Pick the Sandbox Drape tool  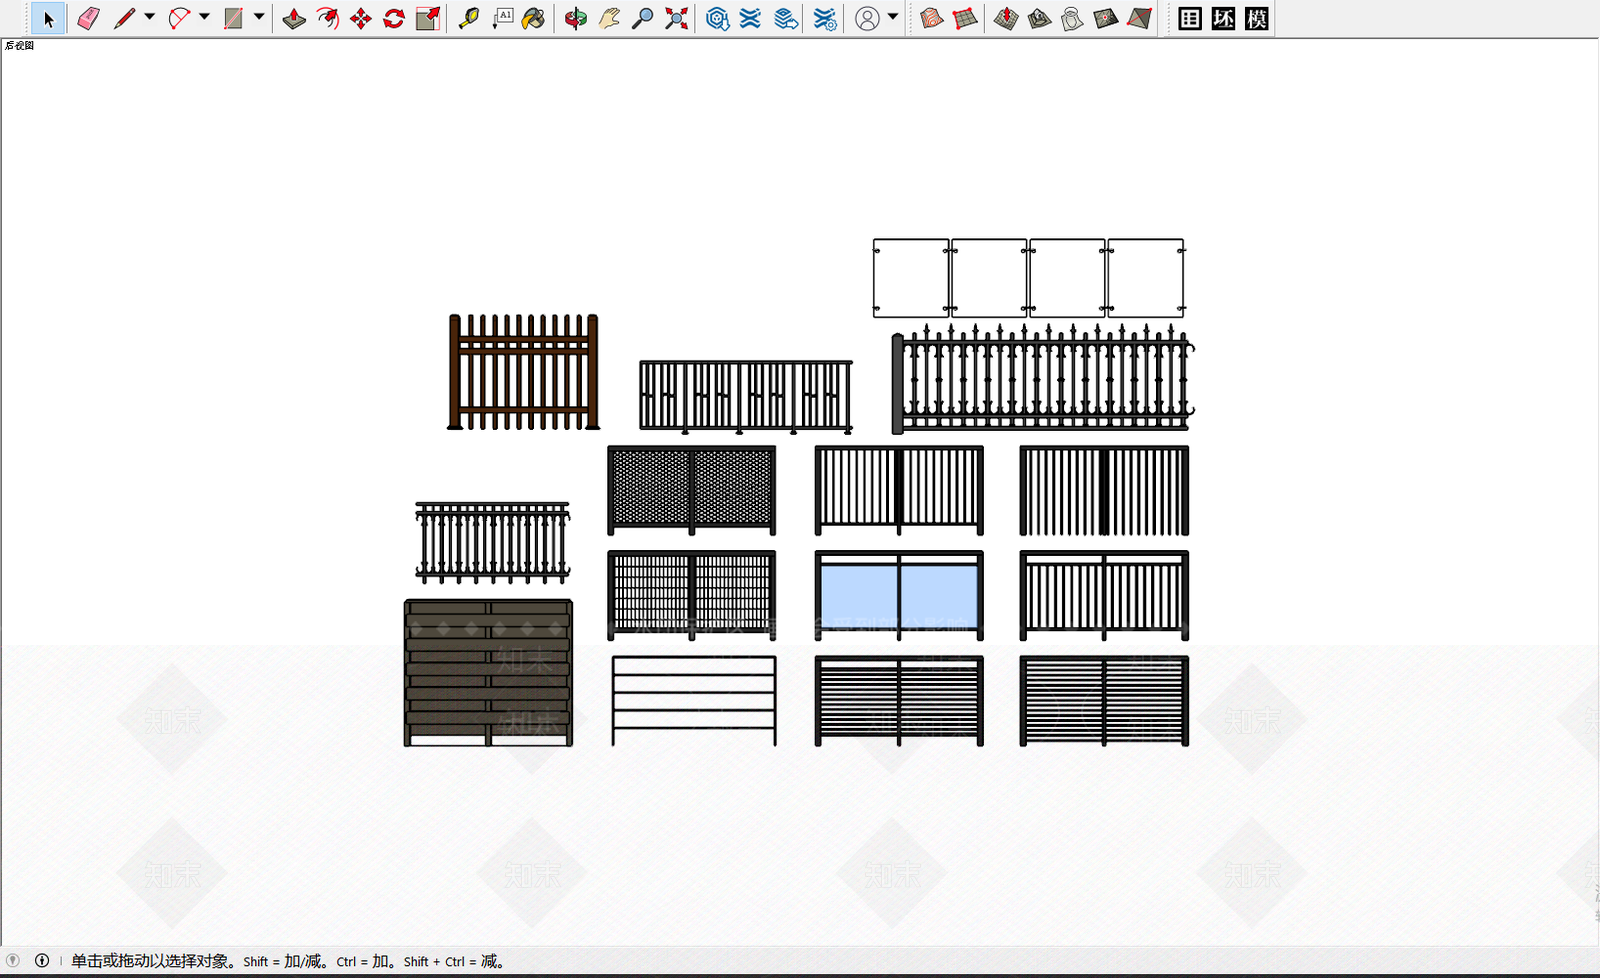(x=1072, y=18)
